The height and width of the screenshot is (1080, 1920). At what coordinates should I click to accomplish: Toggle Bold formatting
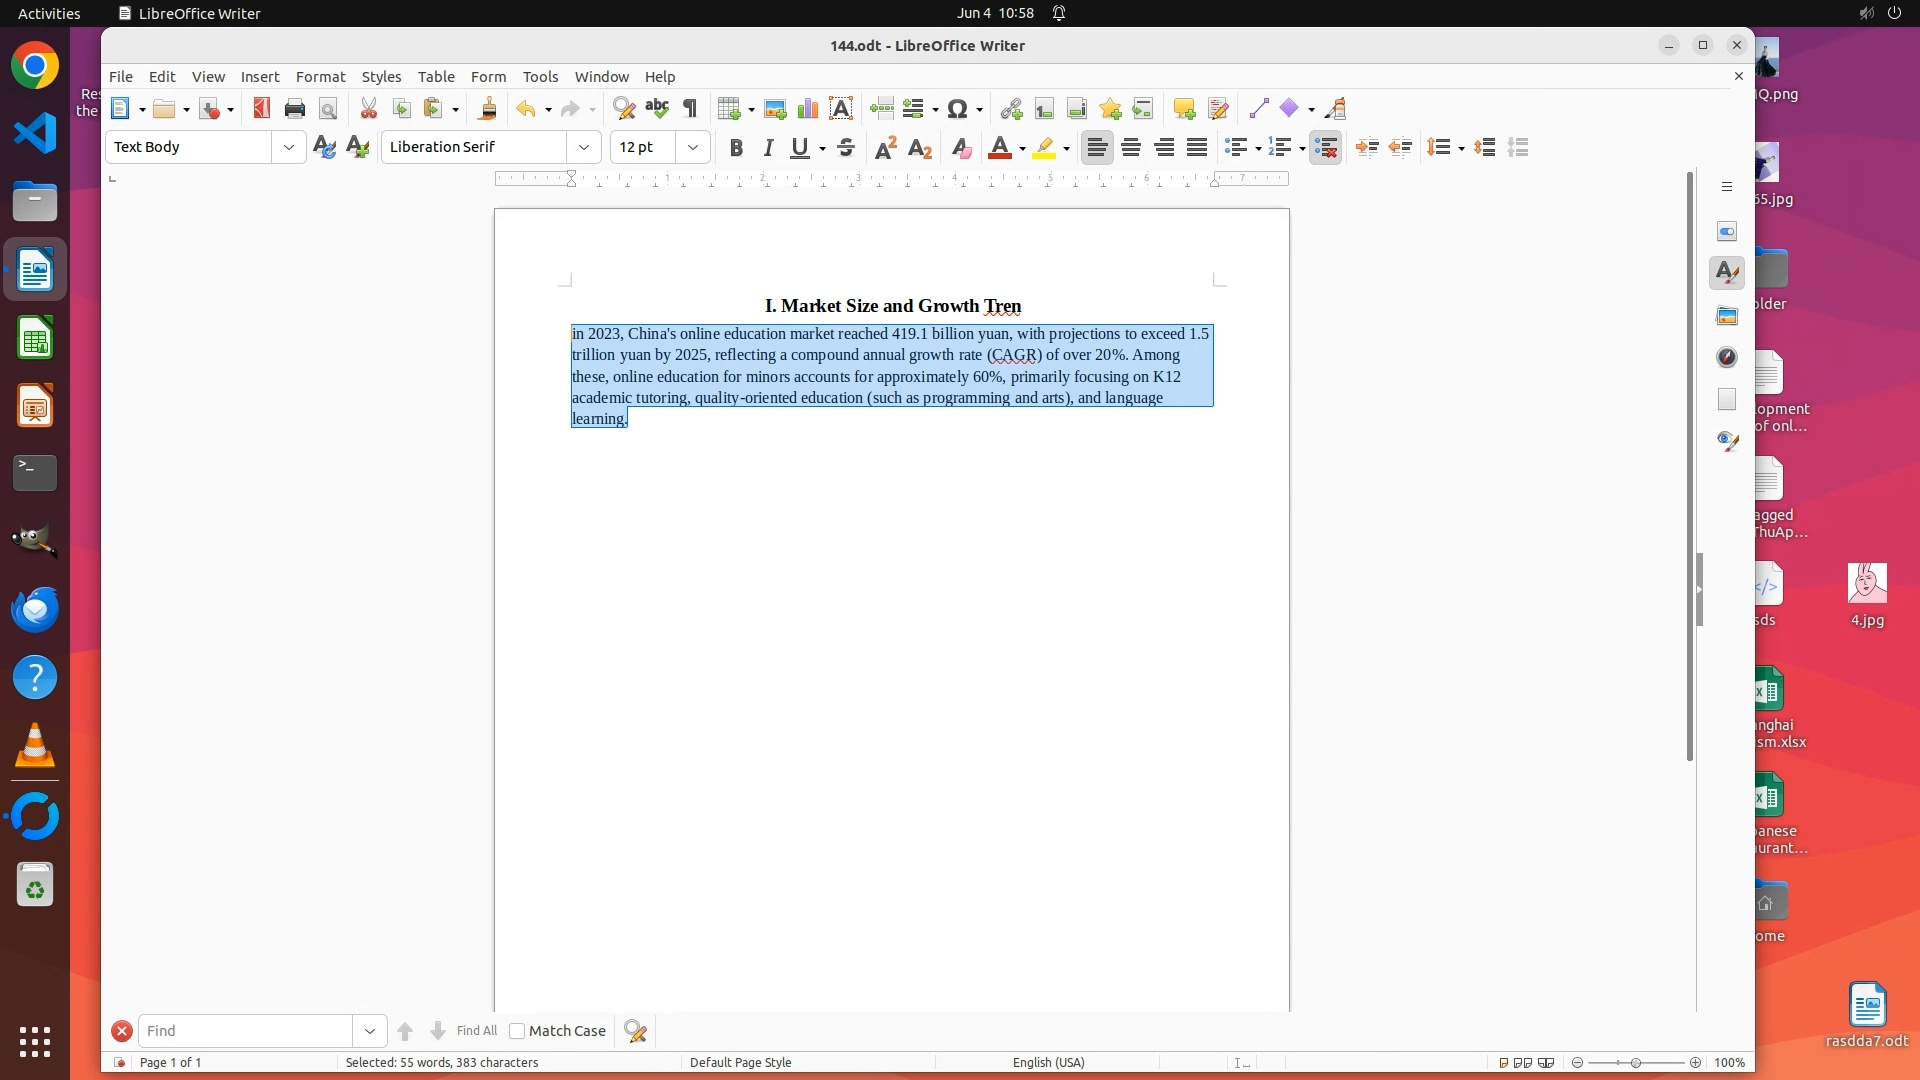[736, 148]
